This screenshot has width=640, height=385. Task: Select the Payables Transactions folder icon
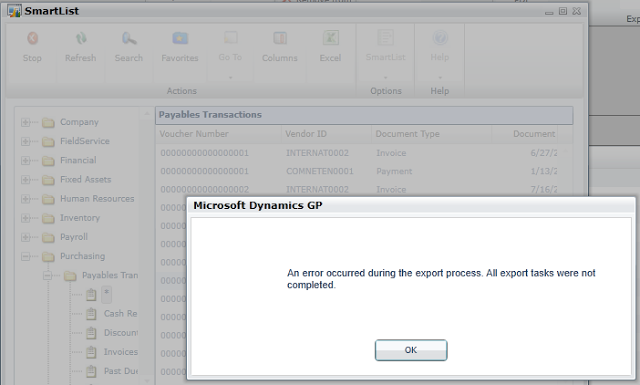70,276
